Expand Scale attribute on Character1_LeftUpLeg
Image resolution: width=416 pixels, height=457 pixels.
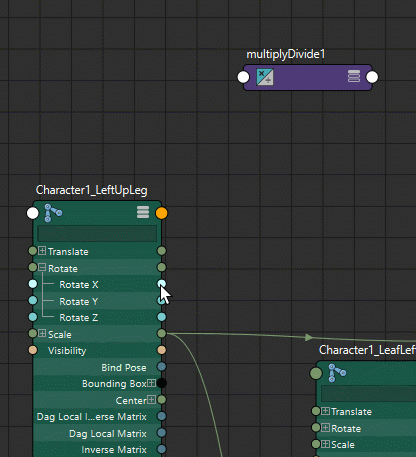click(42, 333)
